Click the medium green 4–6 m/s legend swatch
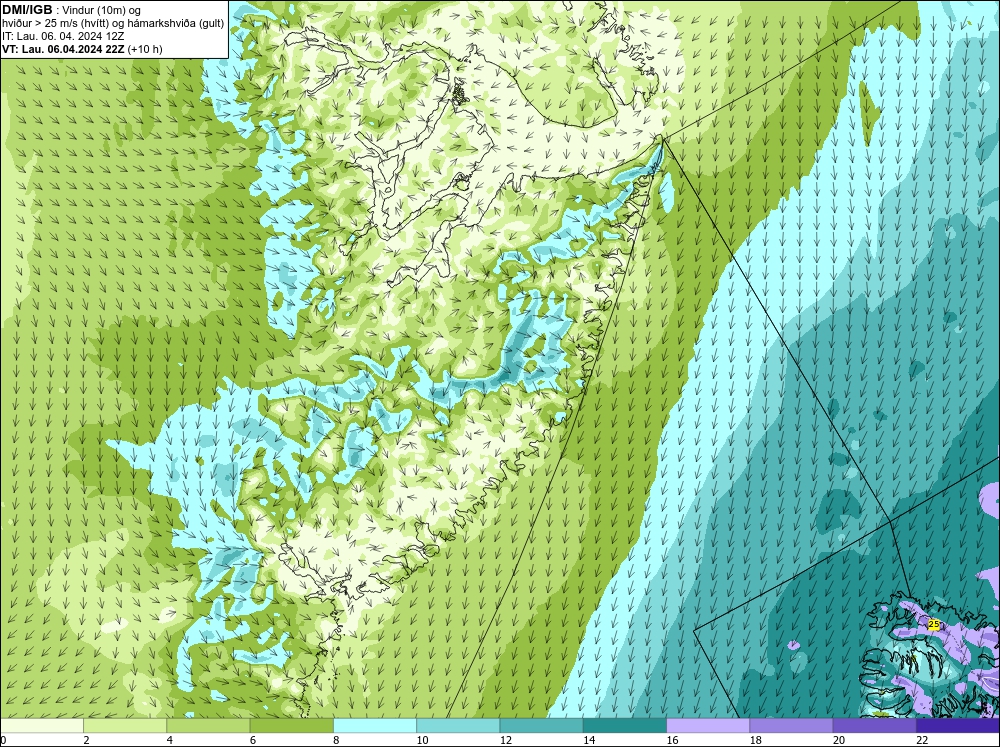The image size is (1000, 747). (x=208, y=725)
